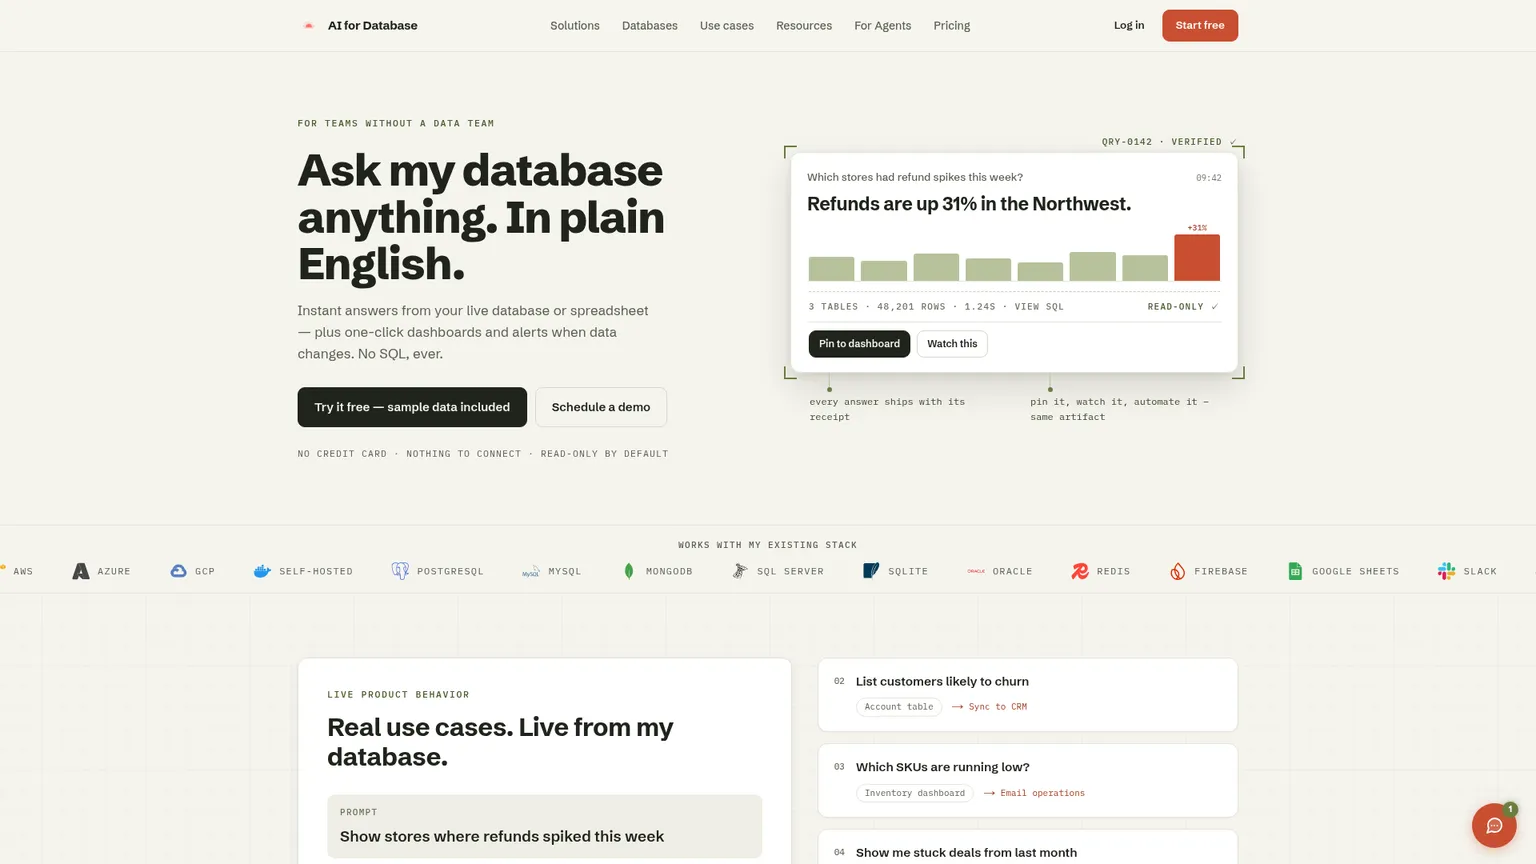
Task: Click the MySQL logo icon
Action: tap(531, 572)
